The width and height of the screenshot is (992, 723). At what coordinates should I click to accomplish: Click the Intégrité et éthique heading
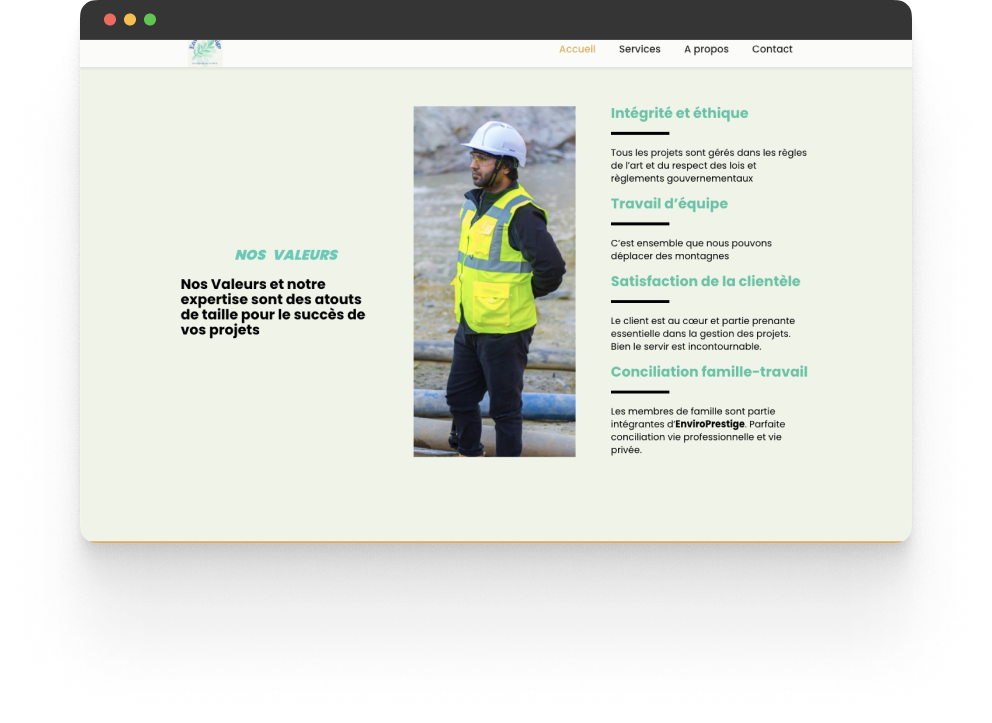tap(679, 113)
